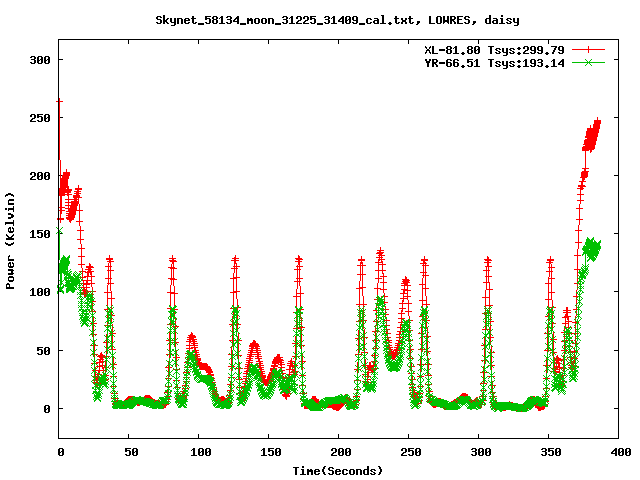Image resolution: width=640 pixels, height=480 pixels.
Task: Click the y-axis tick label '250'
Action: tap(40, 118)
